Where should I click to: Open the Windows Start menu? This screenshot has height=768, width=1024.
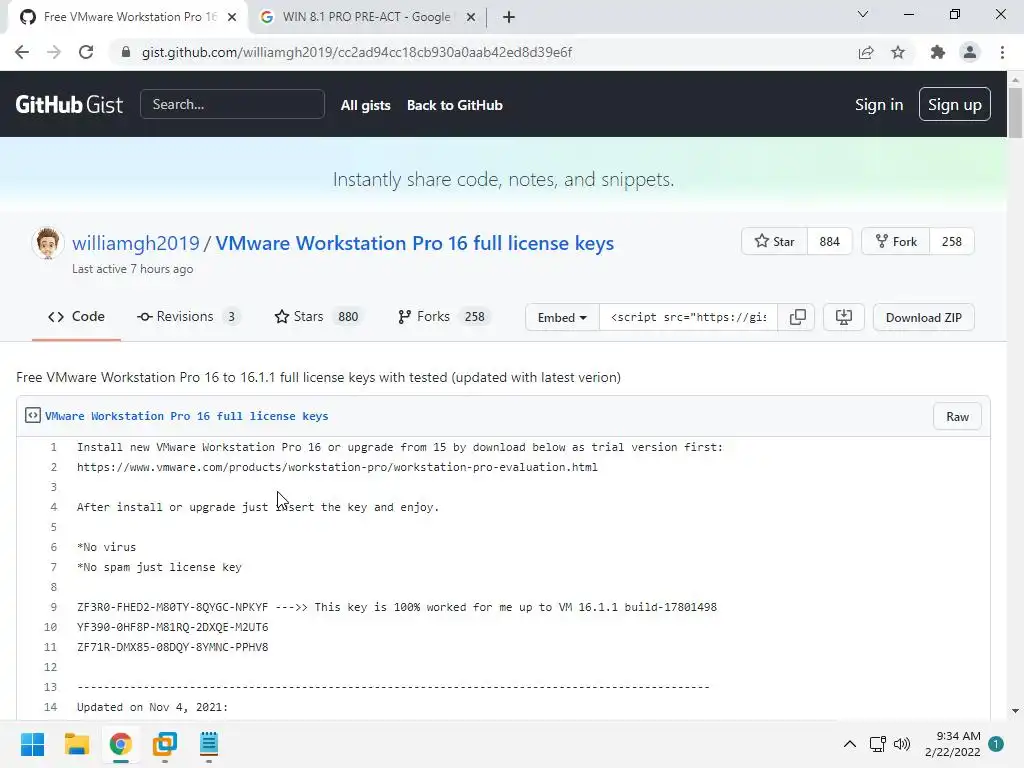32,744
